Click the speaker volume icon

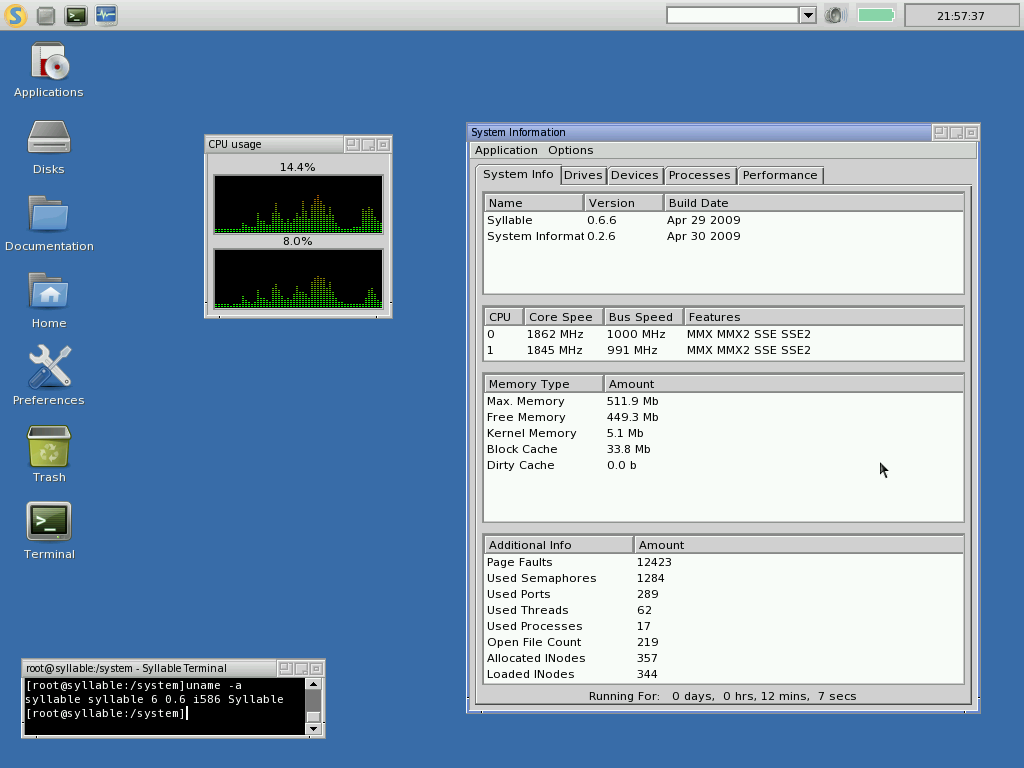pyautogui.click(x=835, y=15)
